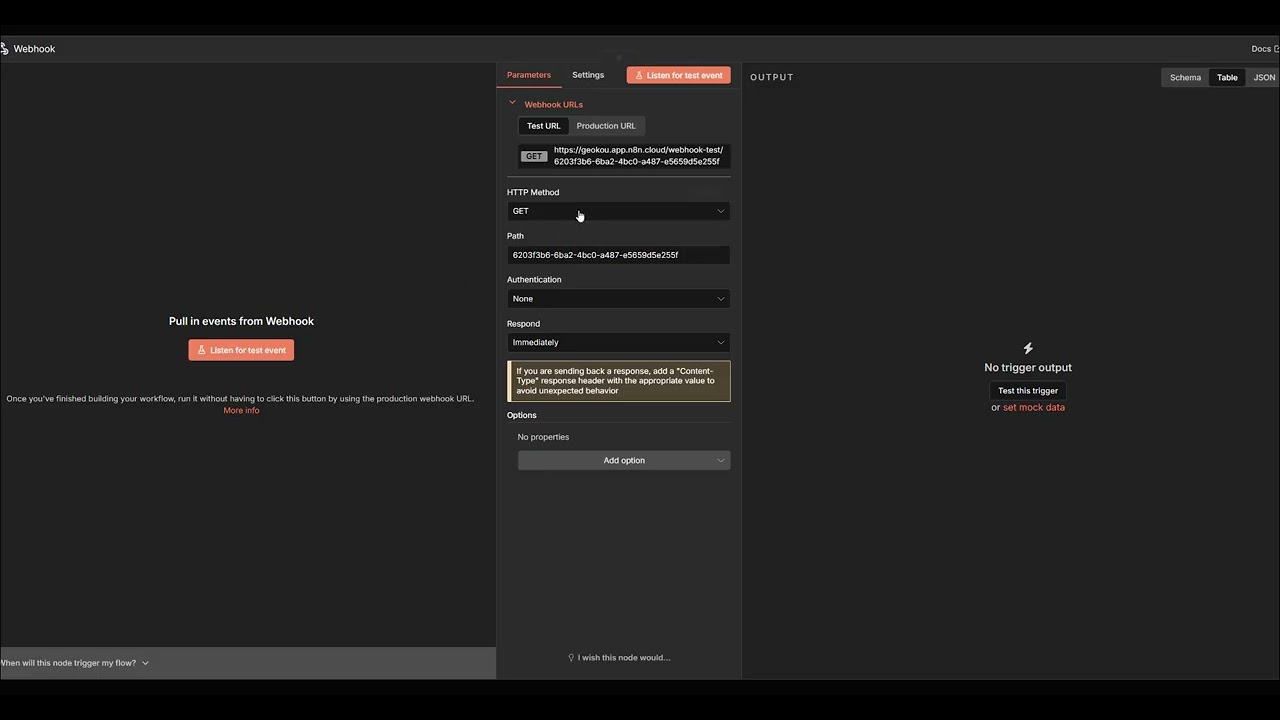The image size is (1280, 720).
Task: Switch to the Settings tab
Action: pyautogui.click(x=588, y=75)
